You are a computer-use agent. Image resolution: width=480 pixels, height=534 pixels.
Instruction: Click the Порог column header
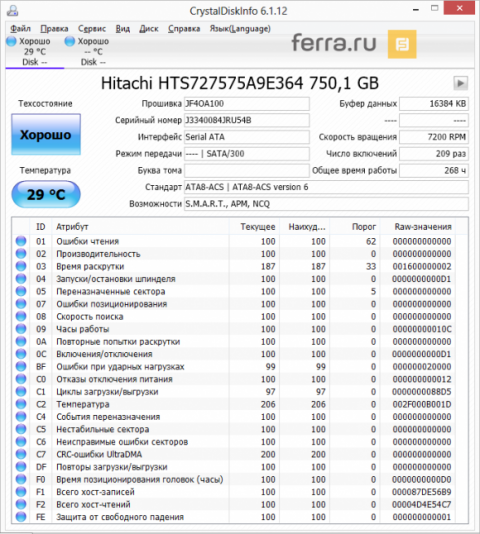(x=355, y=227)
